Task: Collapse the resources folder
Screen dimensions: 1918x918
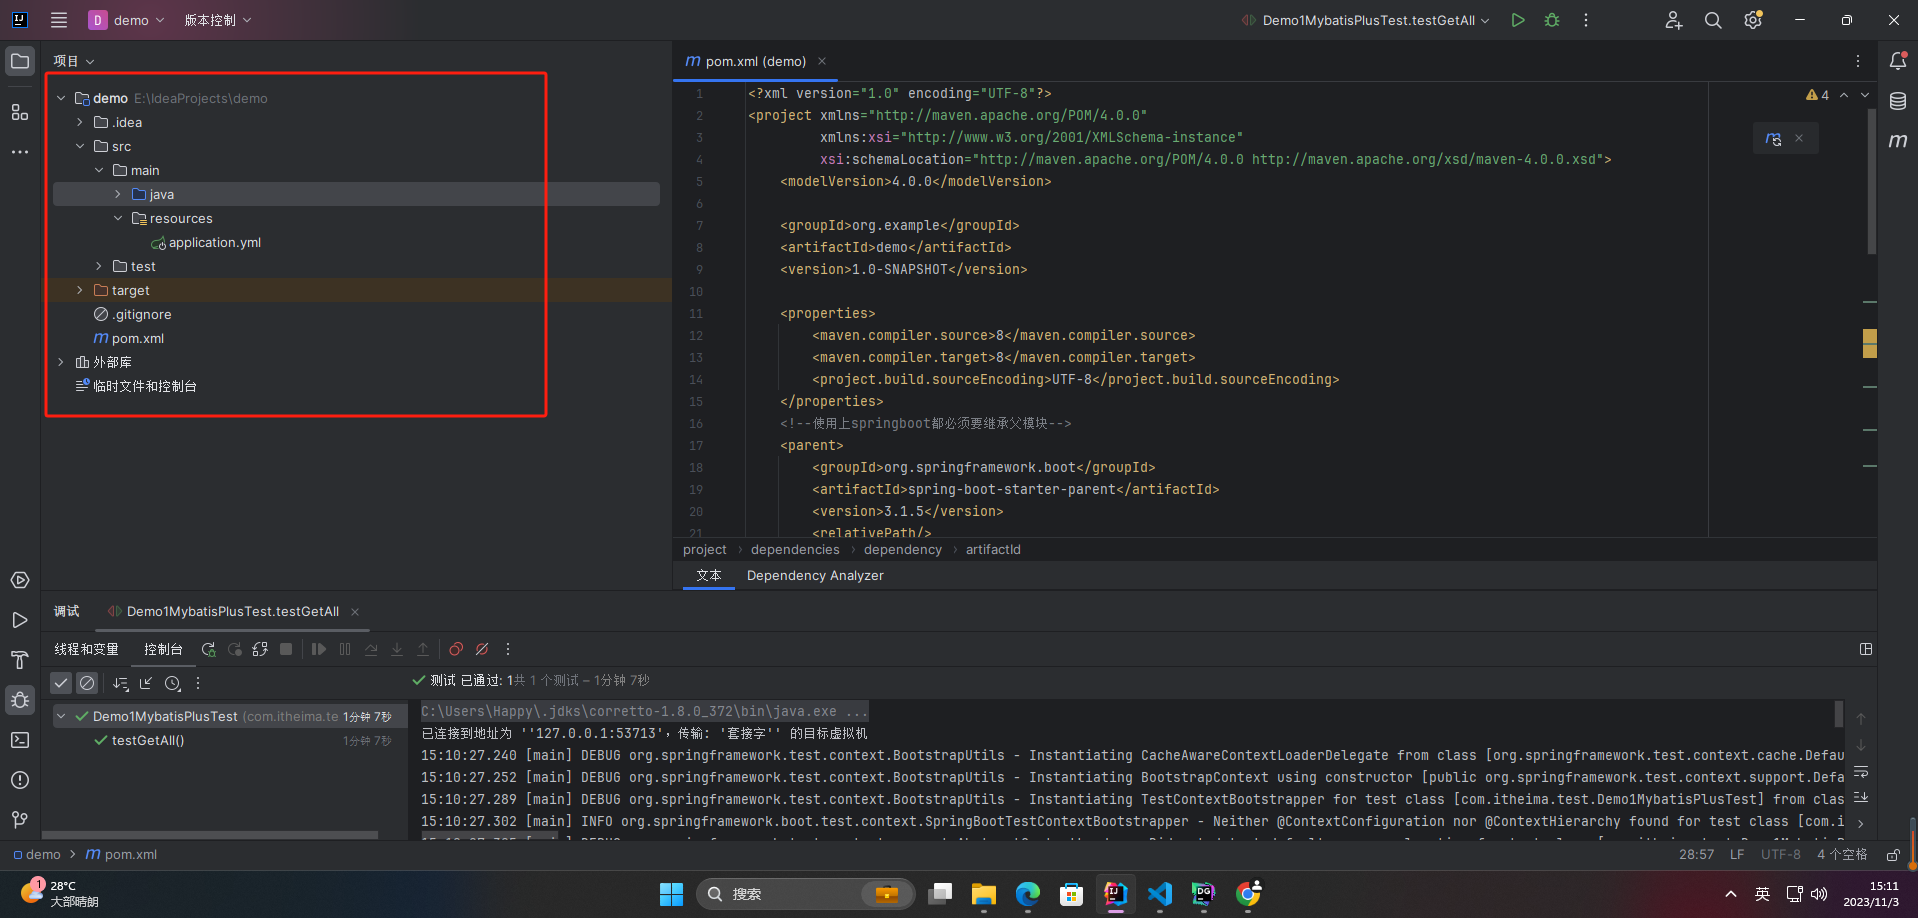Action: (118, 218)
